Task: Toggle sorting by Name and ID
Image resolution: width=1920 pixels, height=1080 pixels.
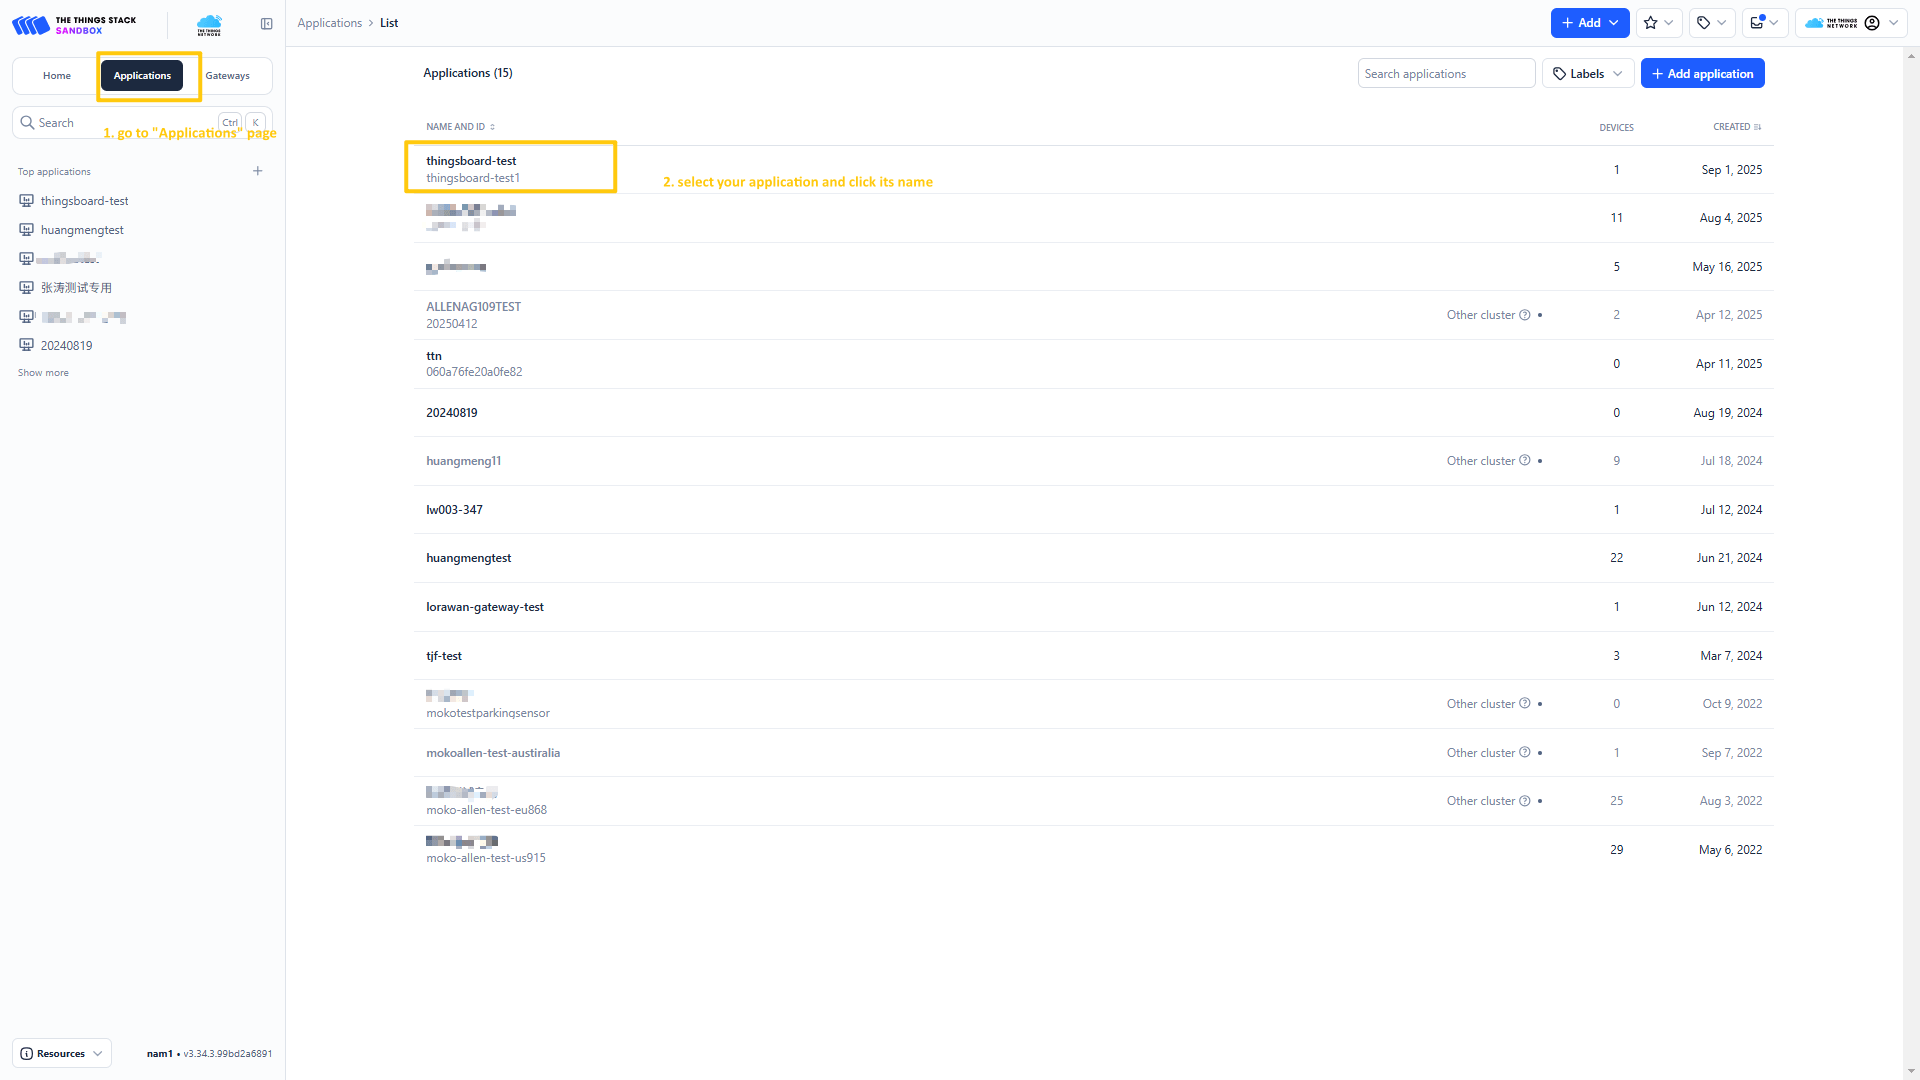Action: click(460, 127)
